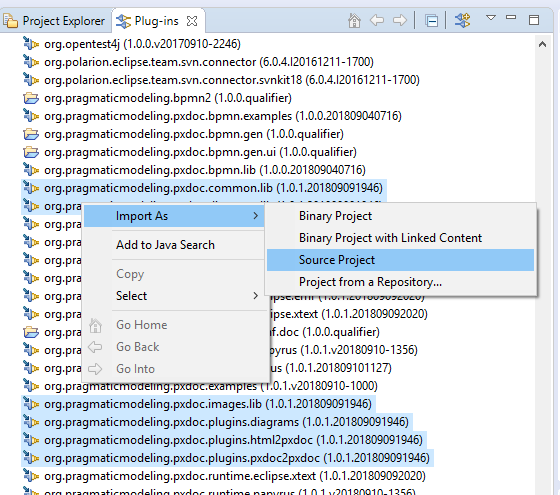560x495 pixels.
Task: Click the scrollbar up arrow
Action: (542, 44)
